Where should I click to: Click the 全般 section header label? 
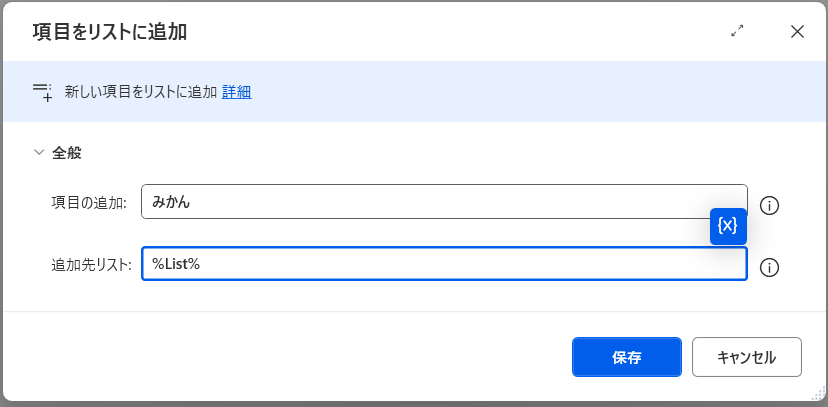[x=67, y=153]
